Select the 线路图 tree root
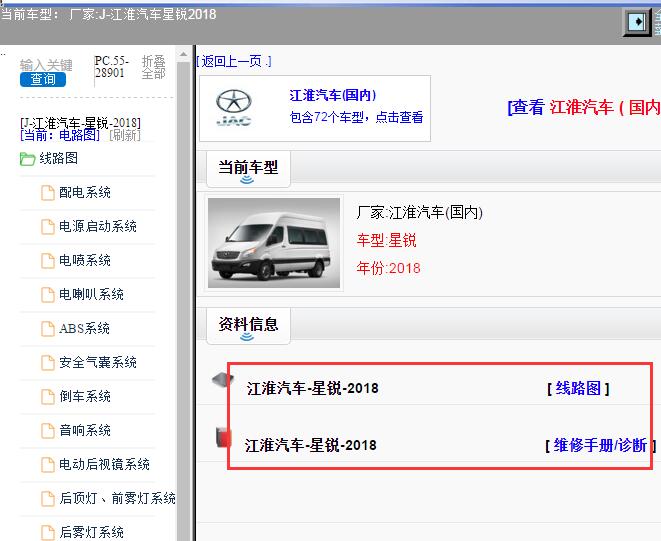Viewport: 661px width, 541px height. 59,159
